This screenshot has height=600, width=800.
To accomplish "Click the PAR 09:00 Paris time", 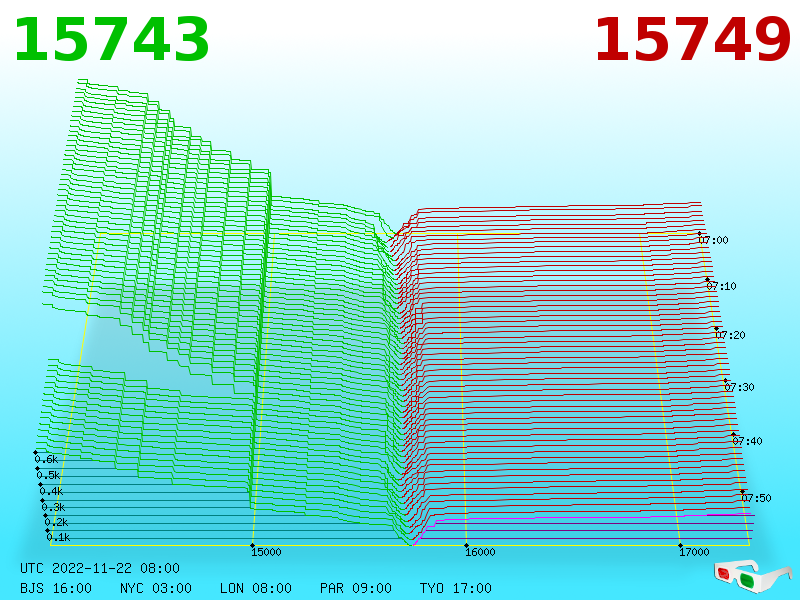I will coord(356,588).
